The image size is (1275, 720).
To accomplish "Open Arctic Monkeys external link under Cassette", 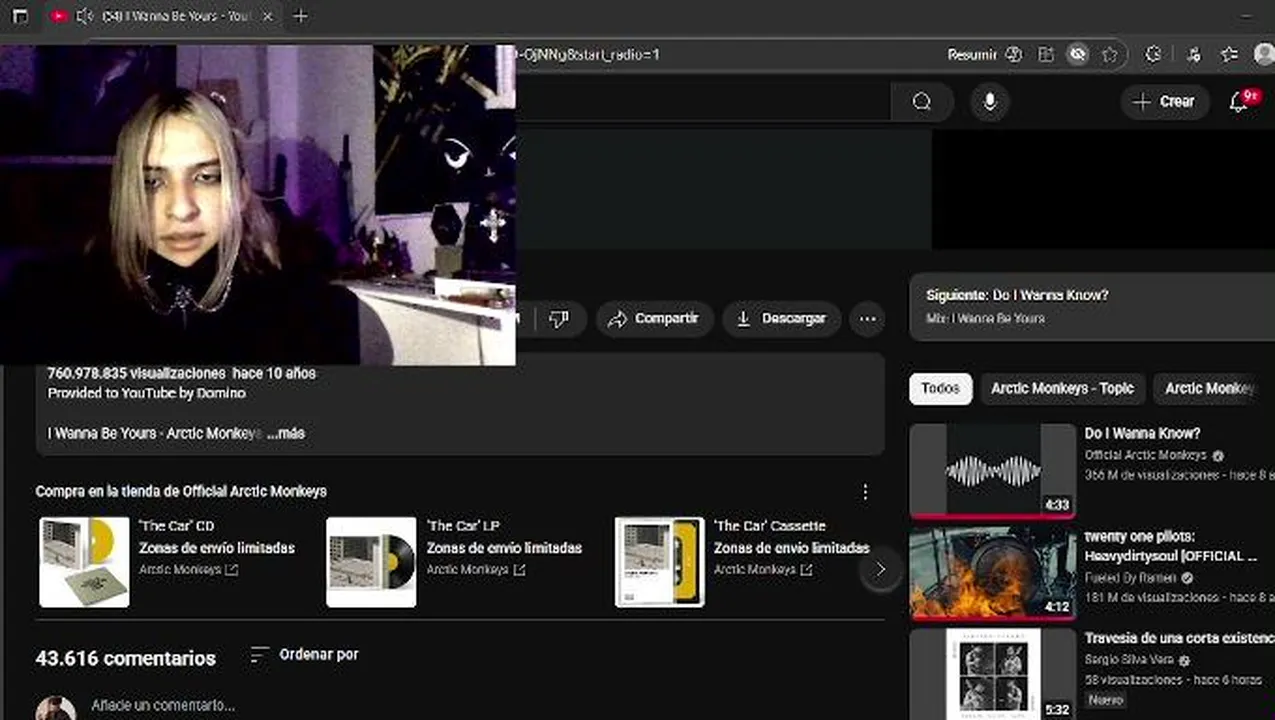I will click(763, 570).
